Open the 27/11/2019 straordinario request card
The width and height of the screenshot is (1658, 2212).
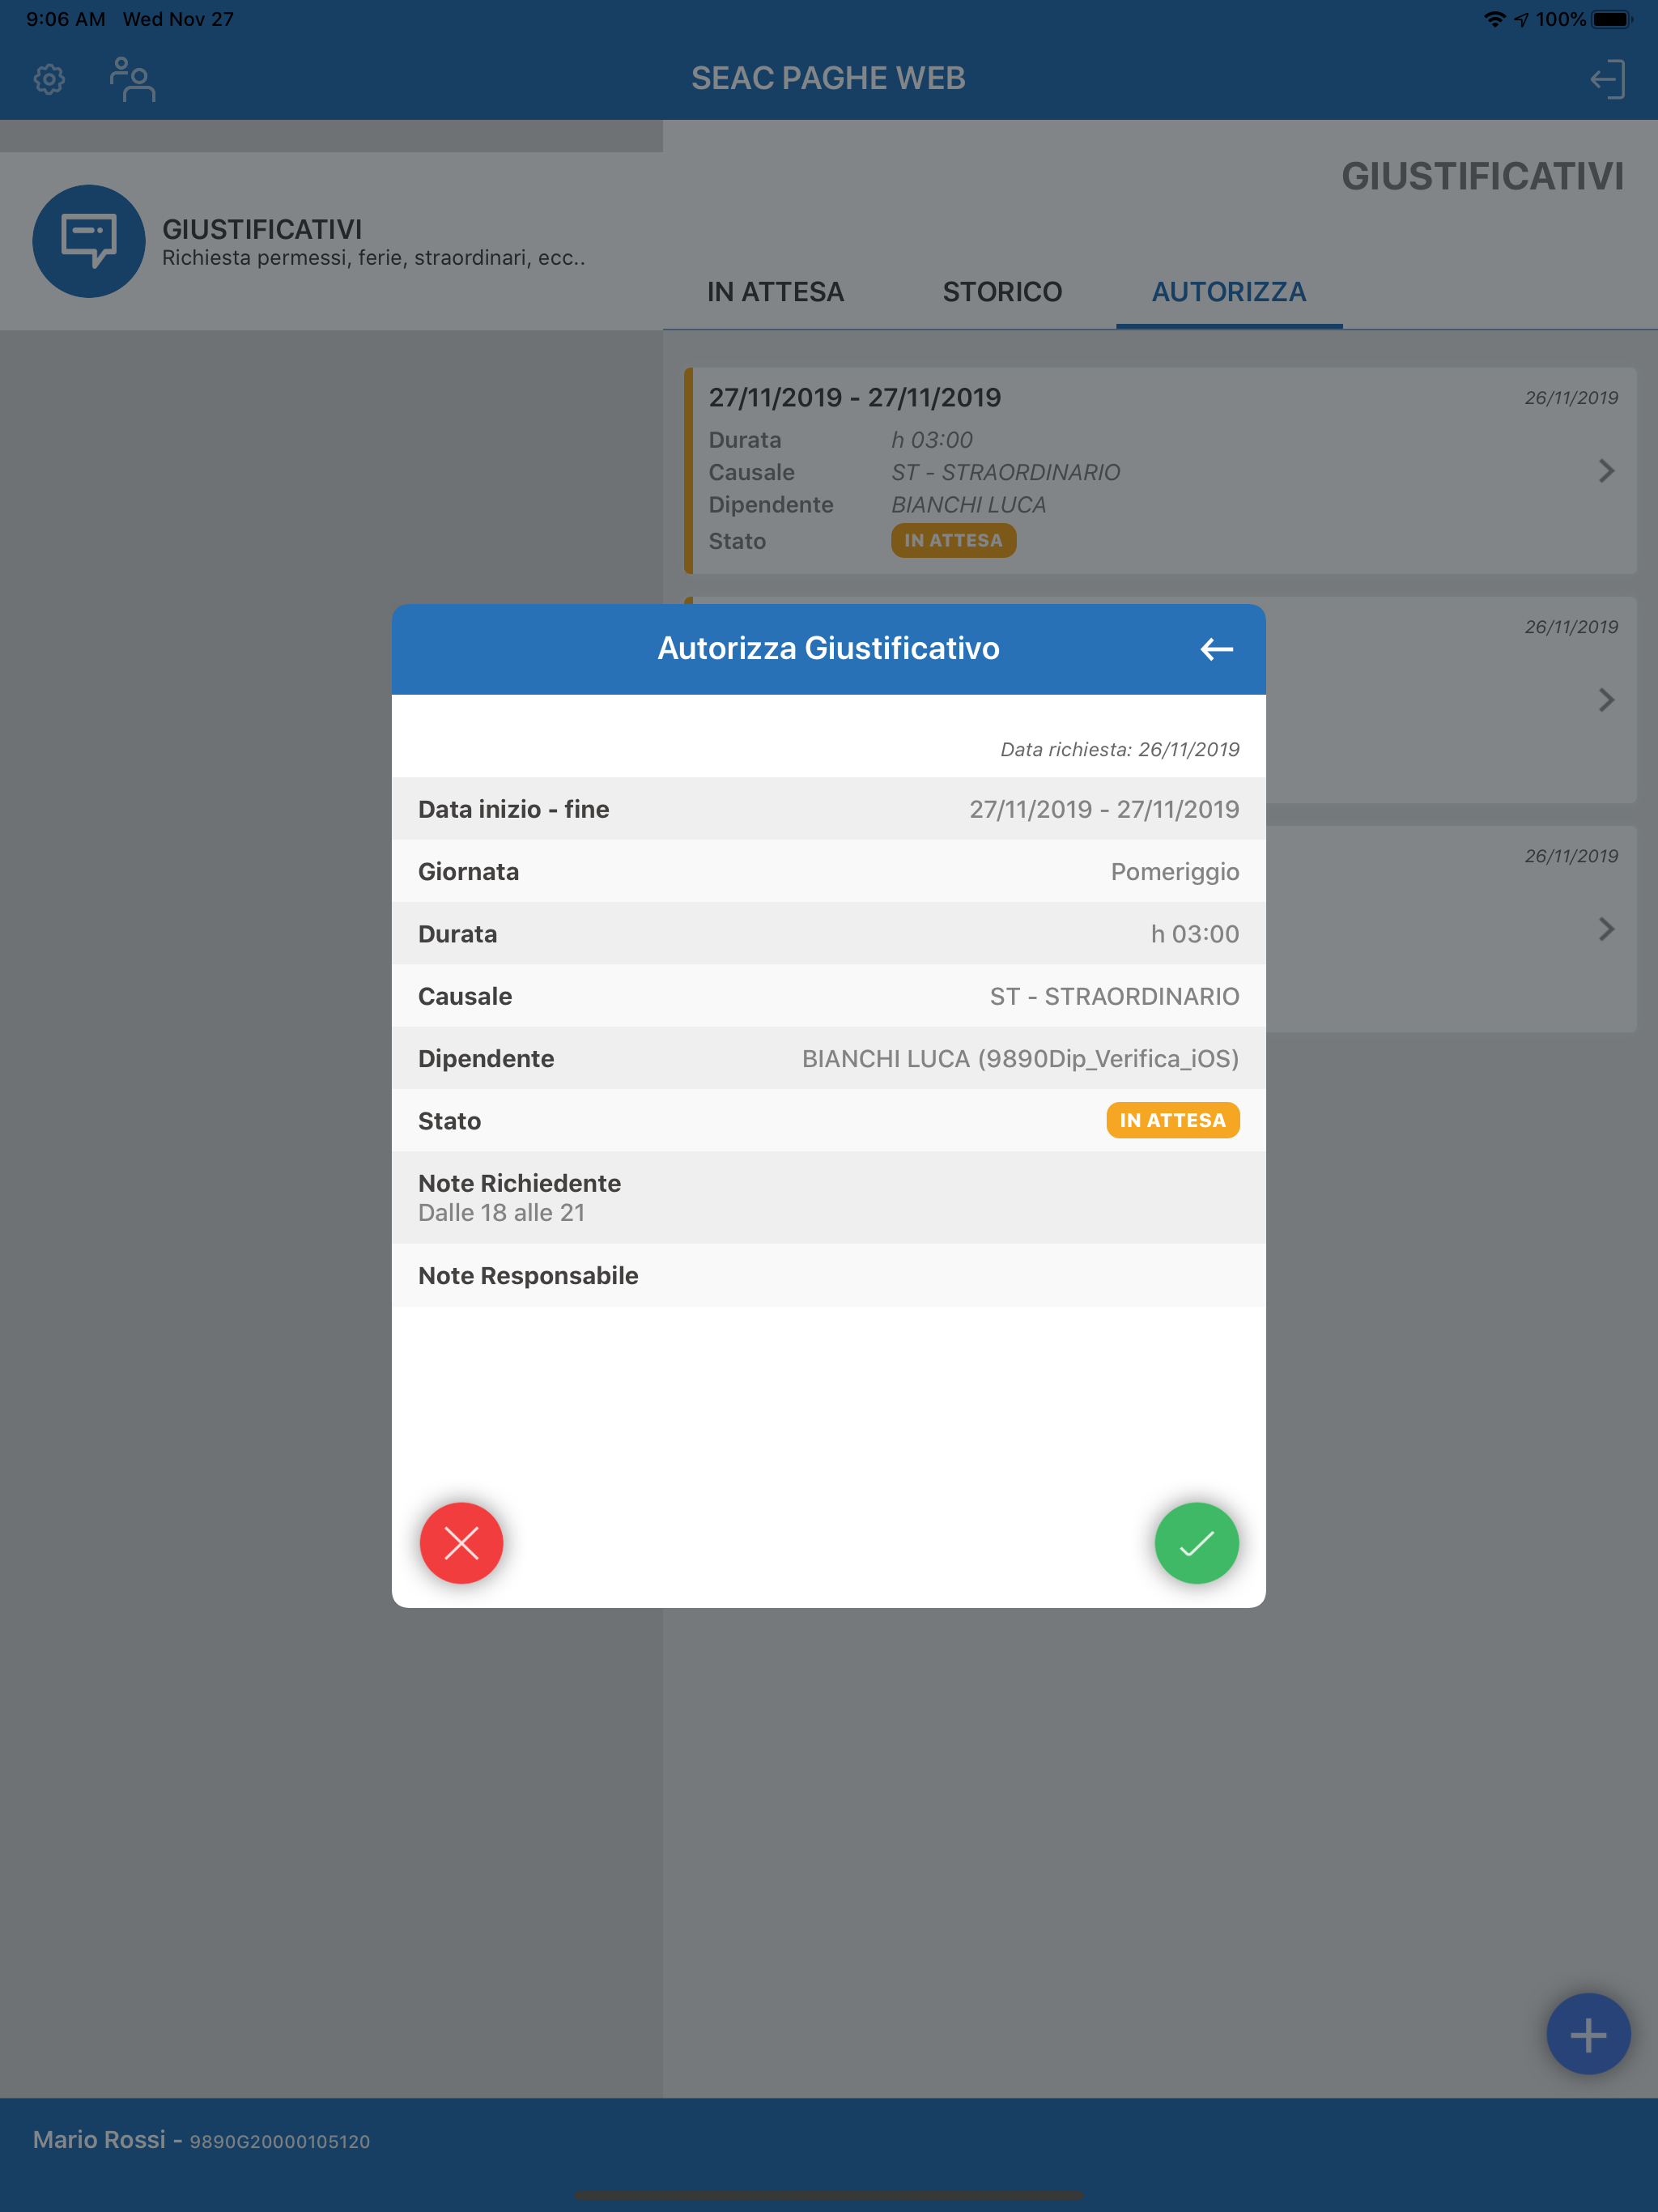click(1160, 471)
